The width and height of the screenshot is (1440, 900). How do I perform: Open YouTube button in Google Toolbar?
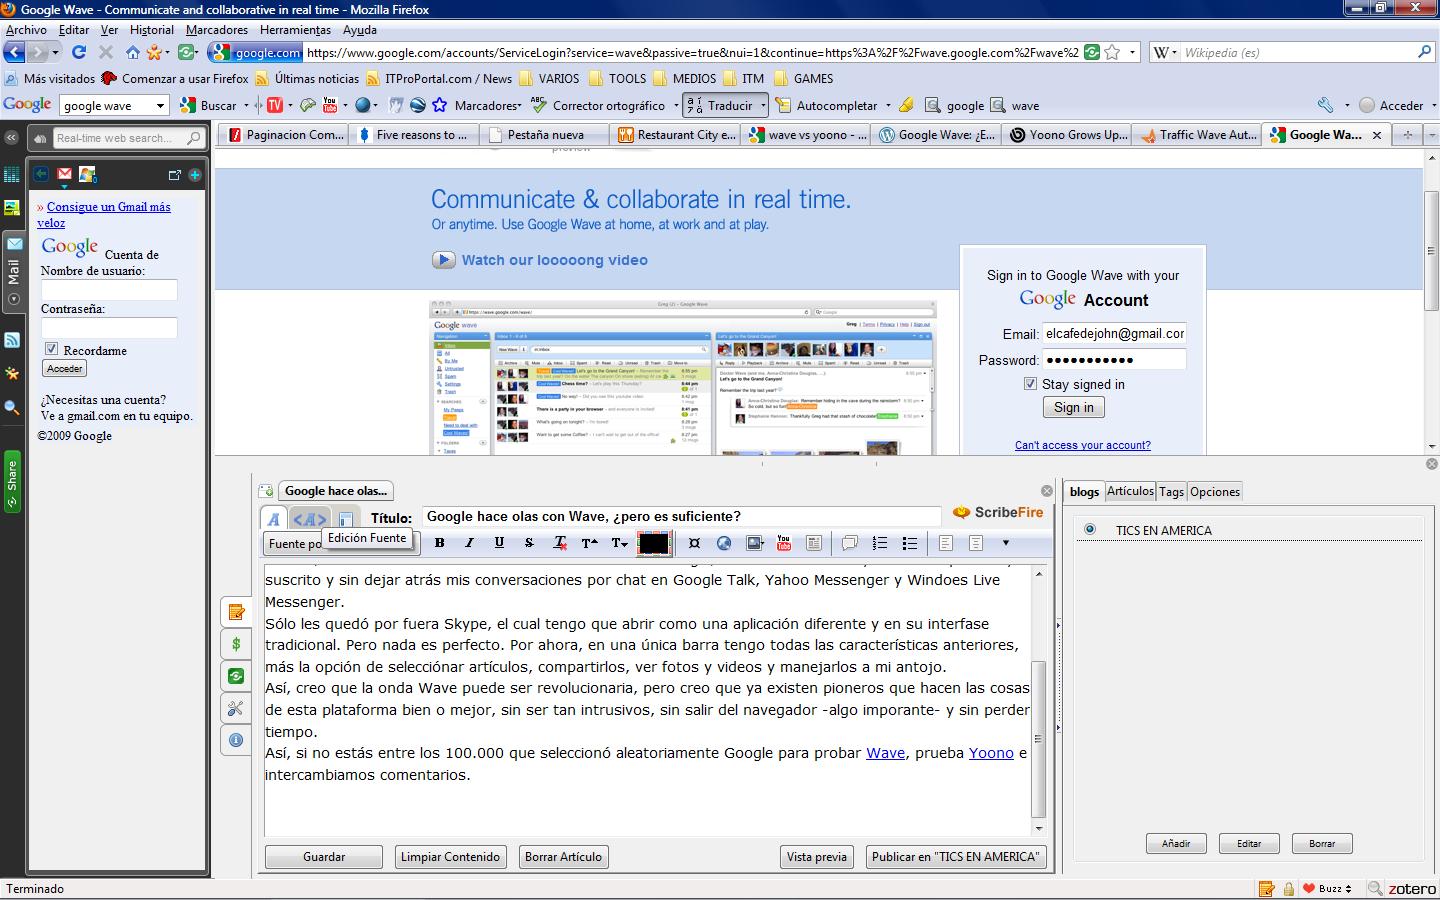point(330,105)
